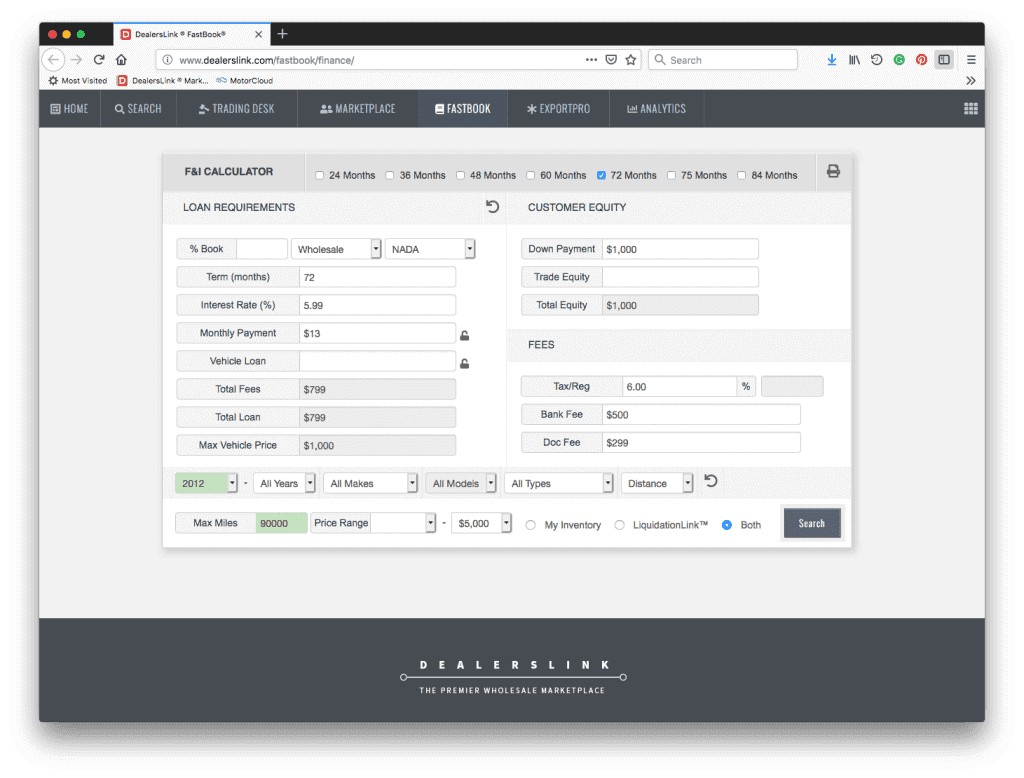Open the 2012 start year dropdown
The width and height of the screenshot is (1024, 778).
pyautogui.click(x=206, y=483)
